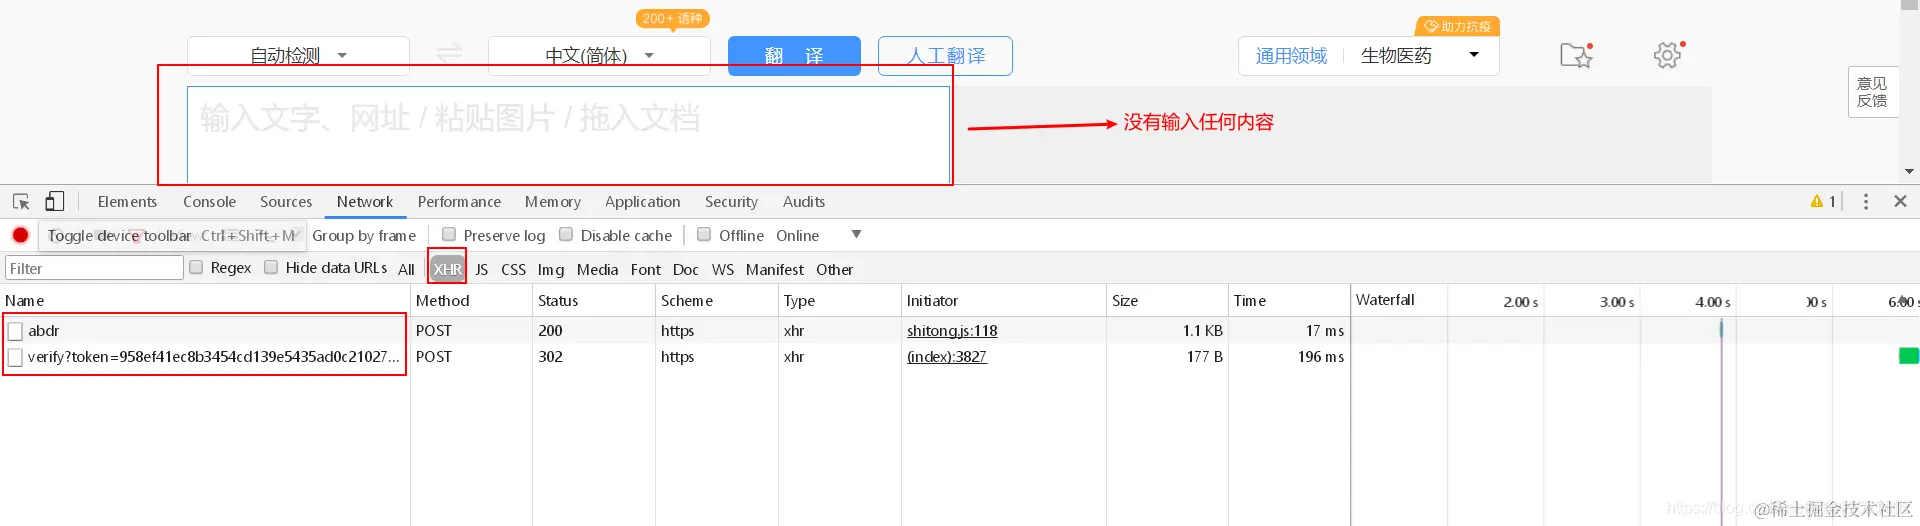Viewport: 1920px width, 526px height.
Task: Click the swap languages arrows icon
Action: (x=449, y=52)
